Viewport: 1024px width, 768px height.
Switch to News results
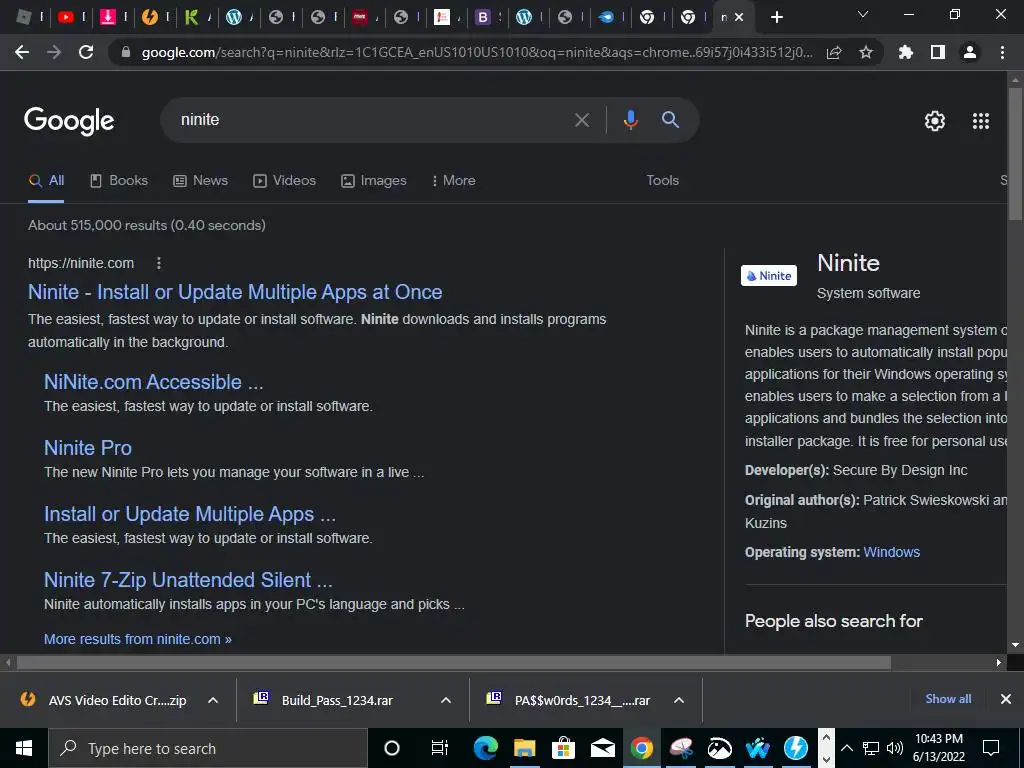coord(200,181)
